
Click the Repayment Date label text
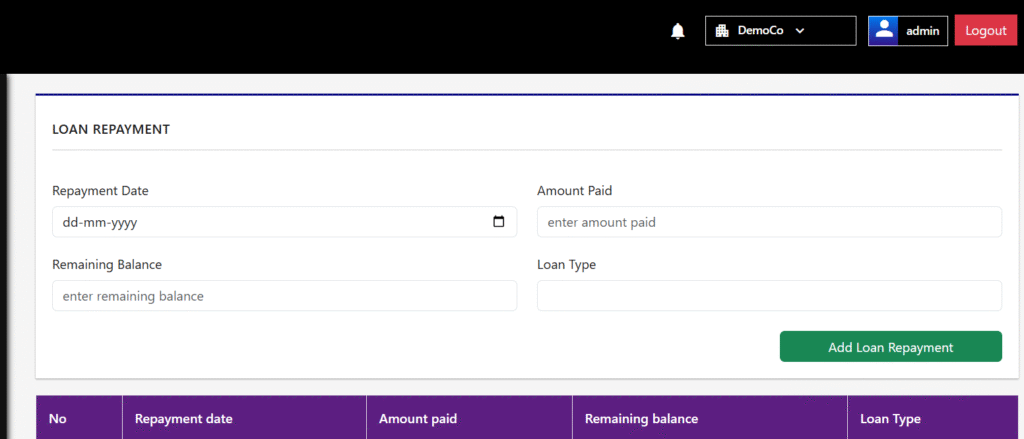click(101, 191)
